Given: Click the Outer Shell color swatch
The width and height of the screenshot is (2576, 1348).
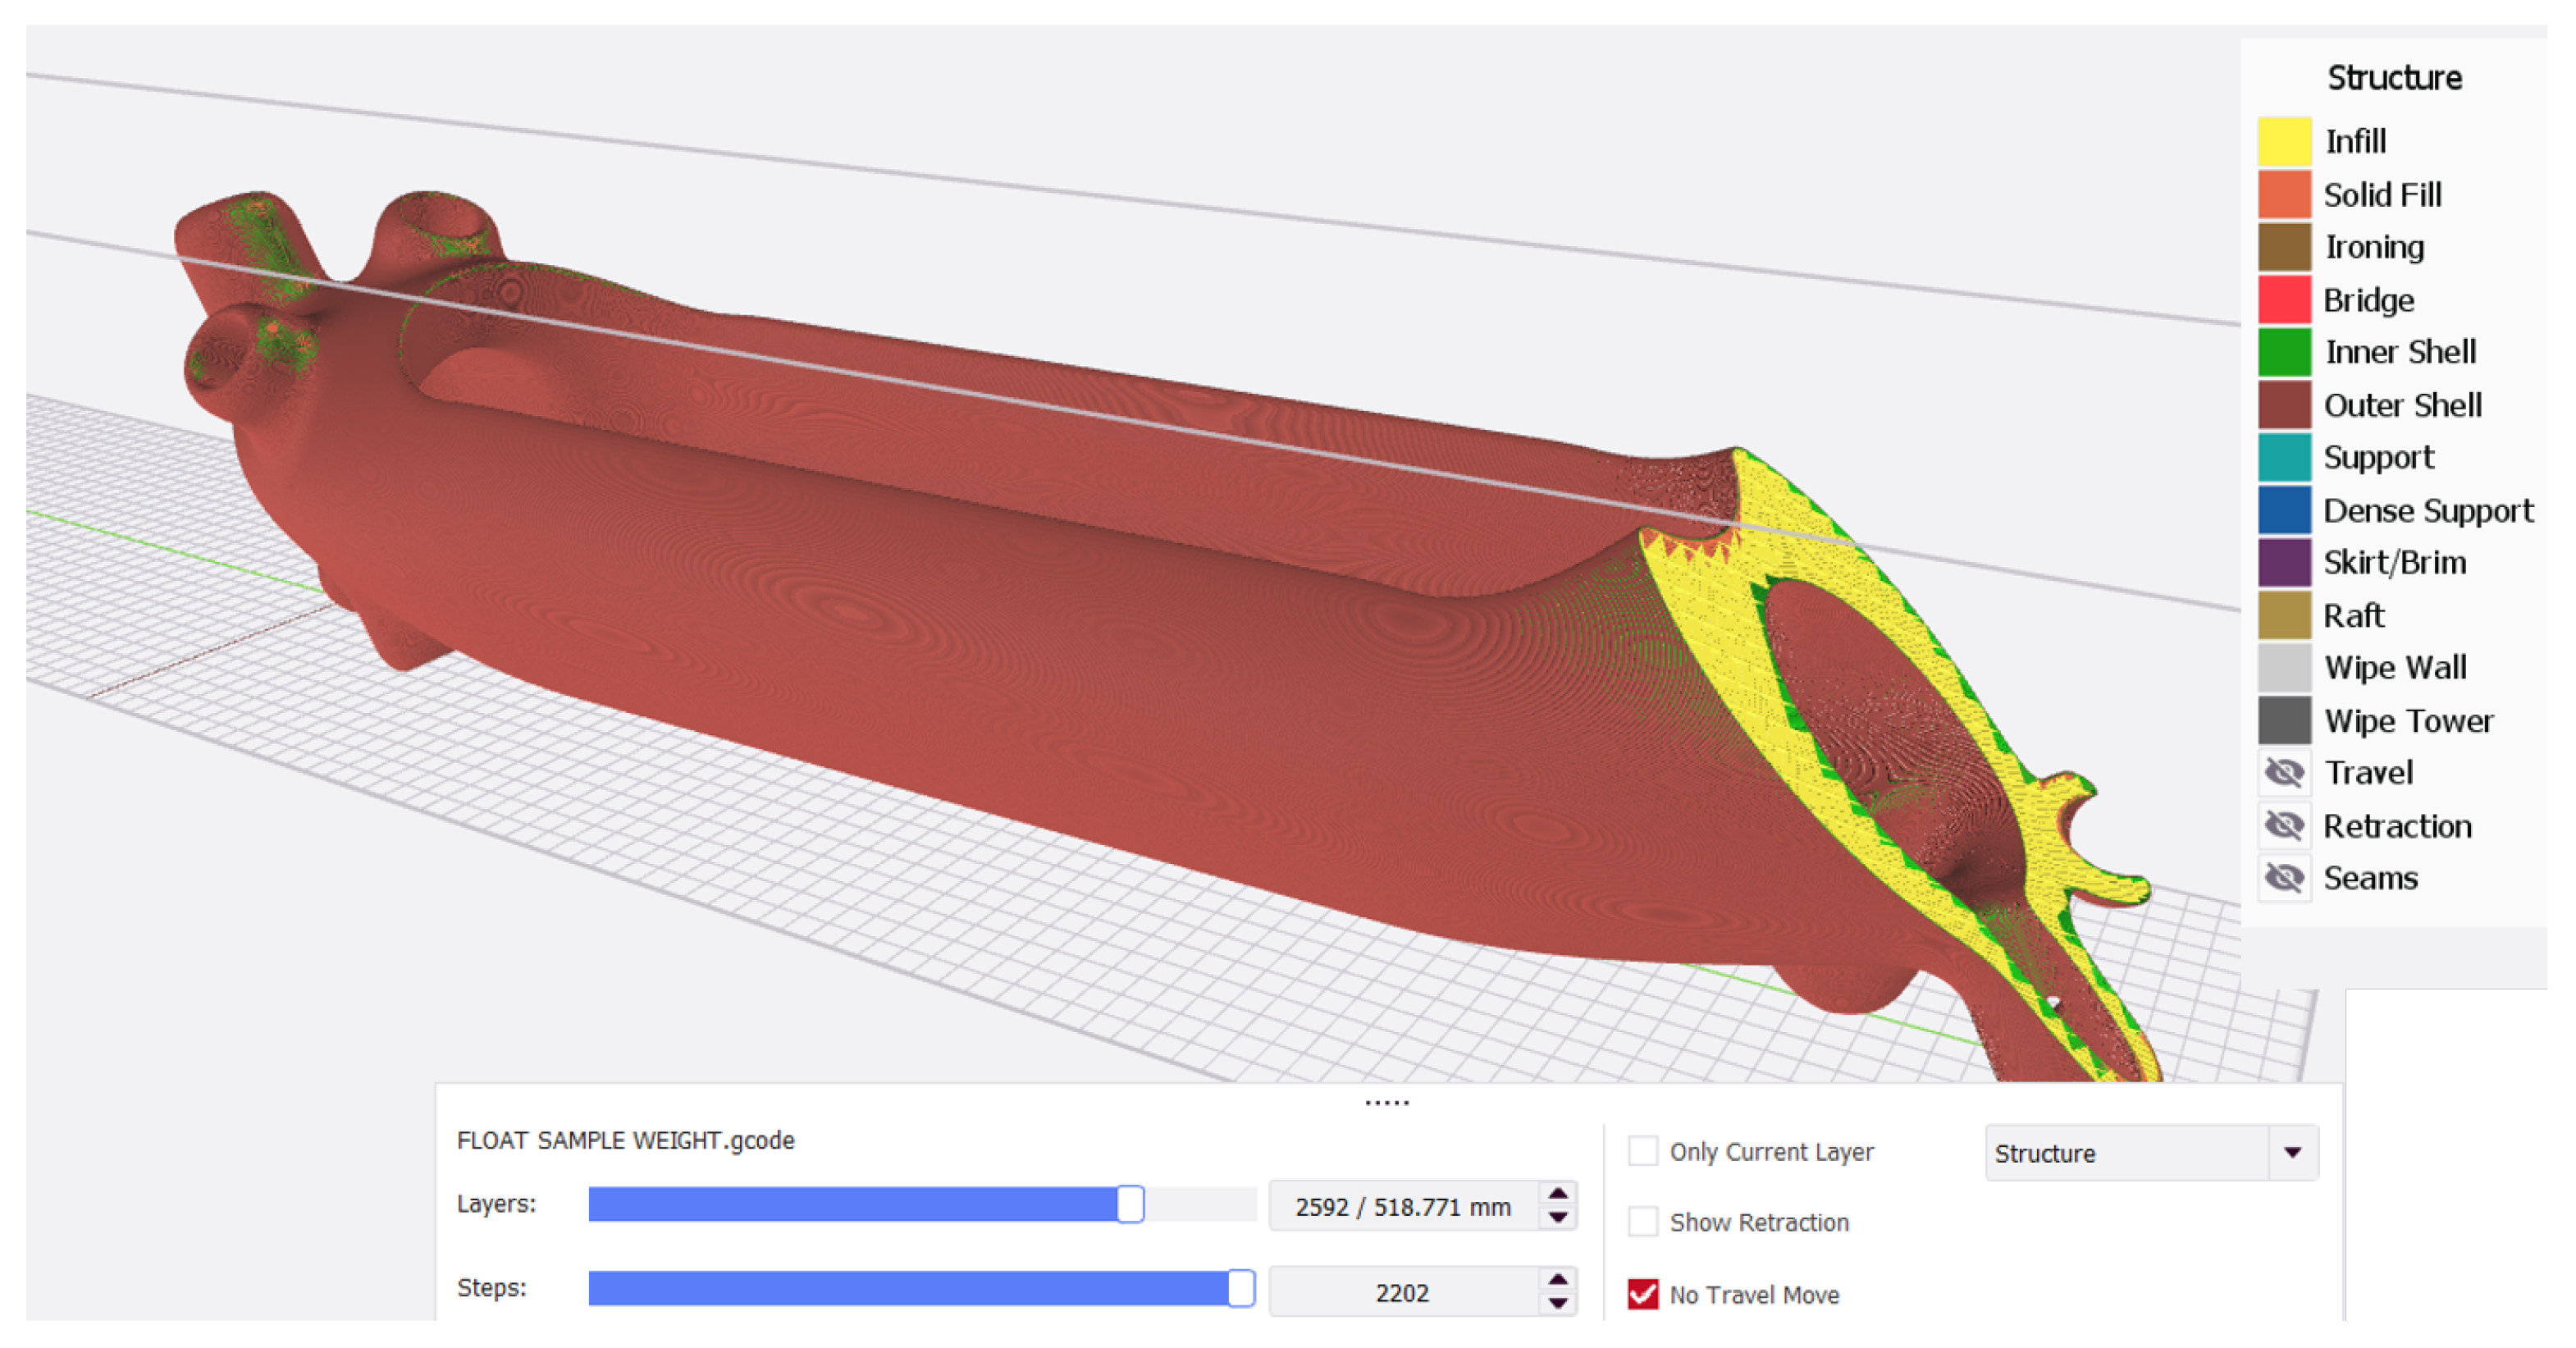Looking at the screenshot, I should pyautogui.click(x=2284, y=405).
